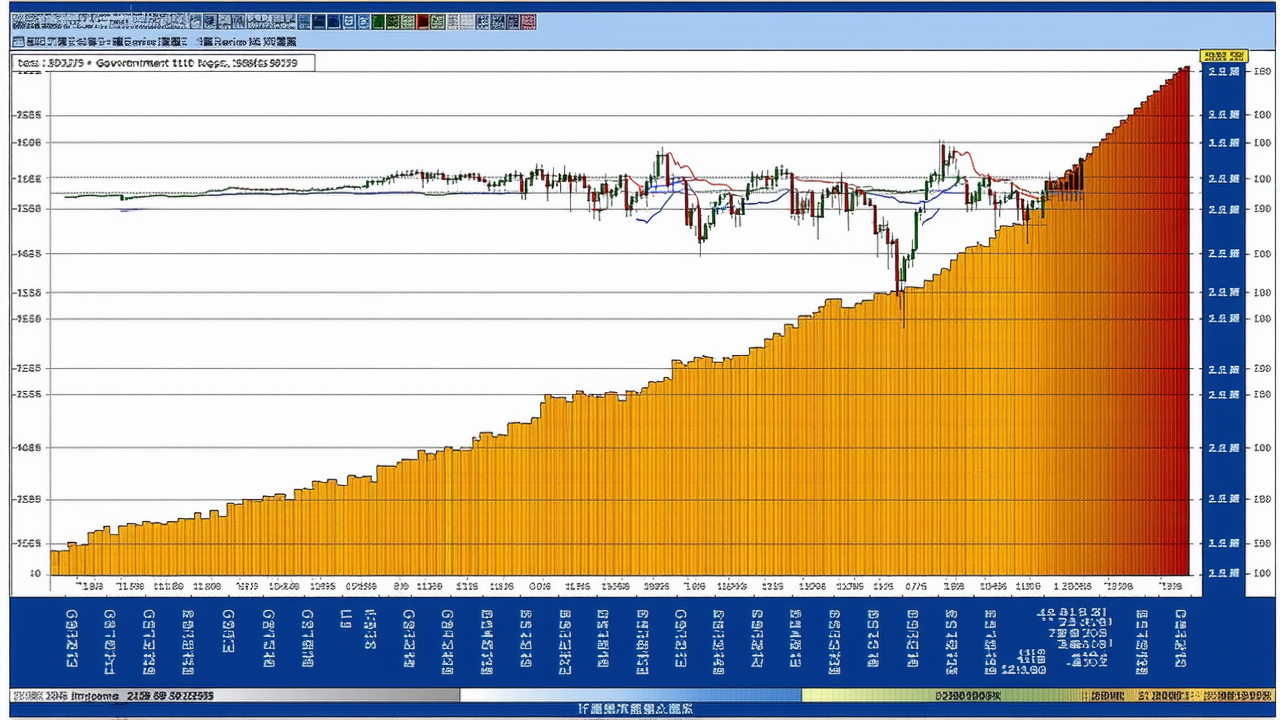The height and width of the screenshot is (720, 1280).
Task: Click the dark navy square toolbar icon
Action: pyautogui.click(x=319, y=21)
